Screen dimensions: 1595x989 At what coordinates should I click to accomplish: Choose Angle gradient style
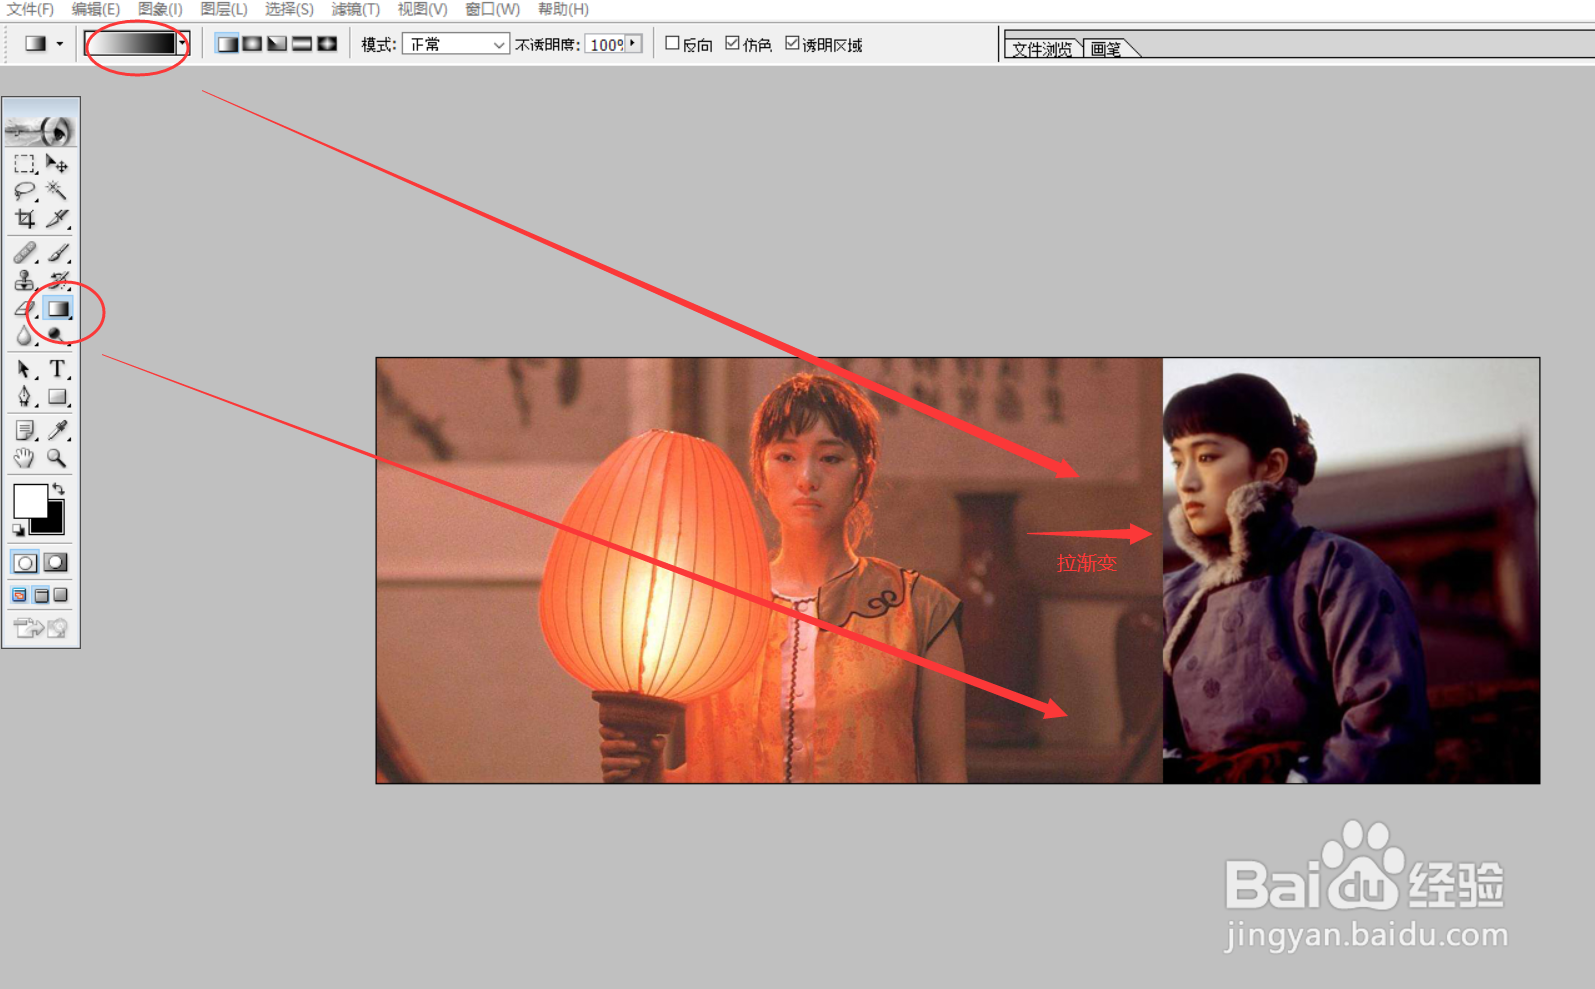click(277, 44)
